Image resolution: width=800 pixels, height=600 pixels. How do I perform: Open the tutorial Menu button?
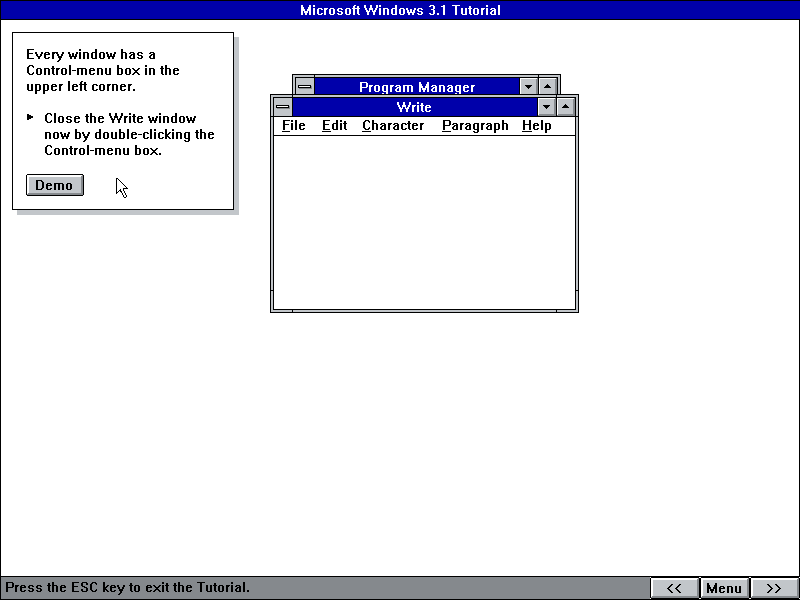point(724,588)
